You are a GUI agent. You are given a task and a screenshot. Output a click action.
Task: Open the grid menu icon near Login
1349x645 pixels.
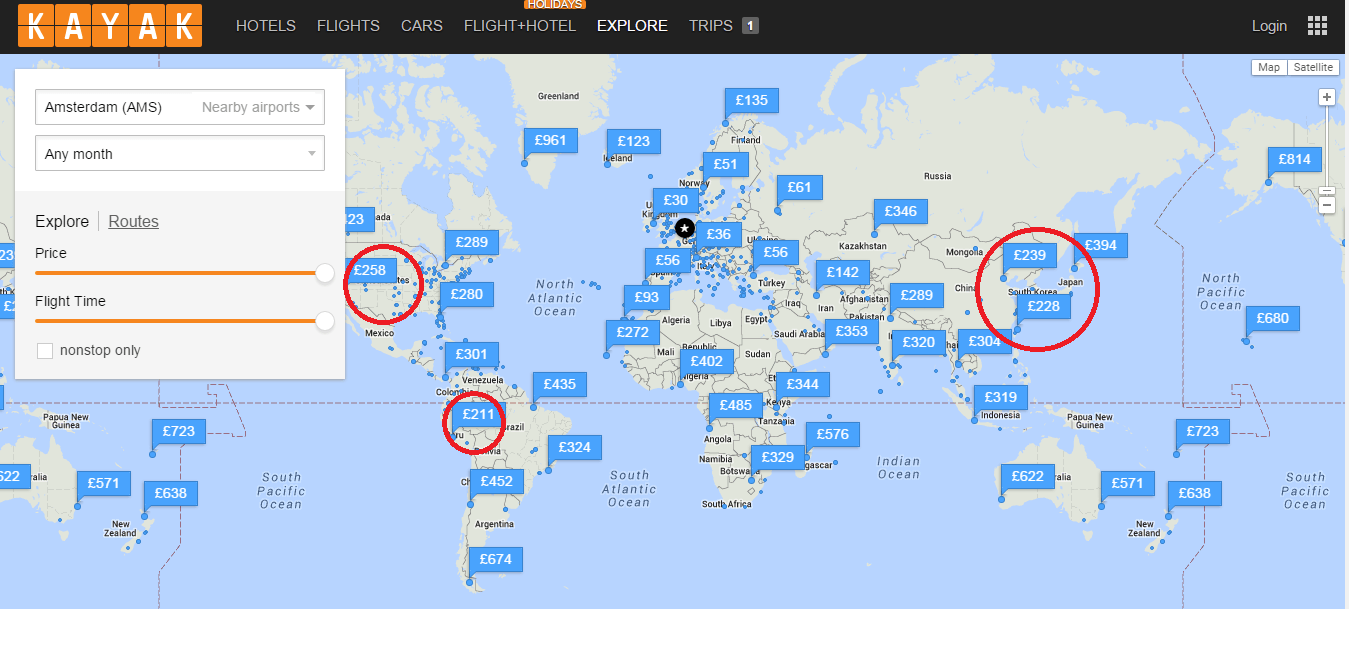(x=1317, y=25)
